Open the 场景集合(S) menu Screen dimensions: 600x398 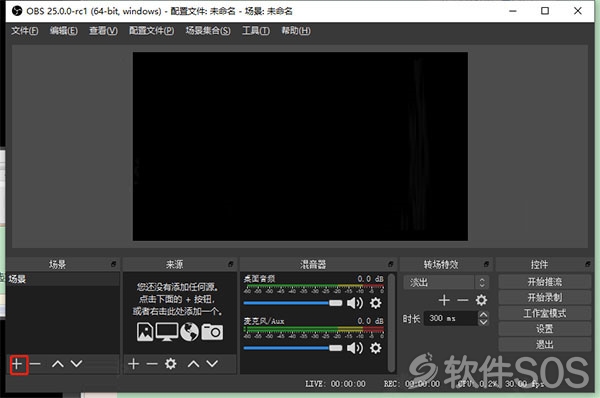[x=208, y=31]
